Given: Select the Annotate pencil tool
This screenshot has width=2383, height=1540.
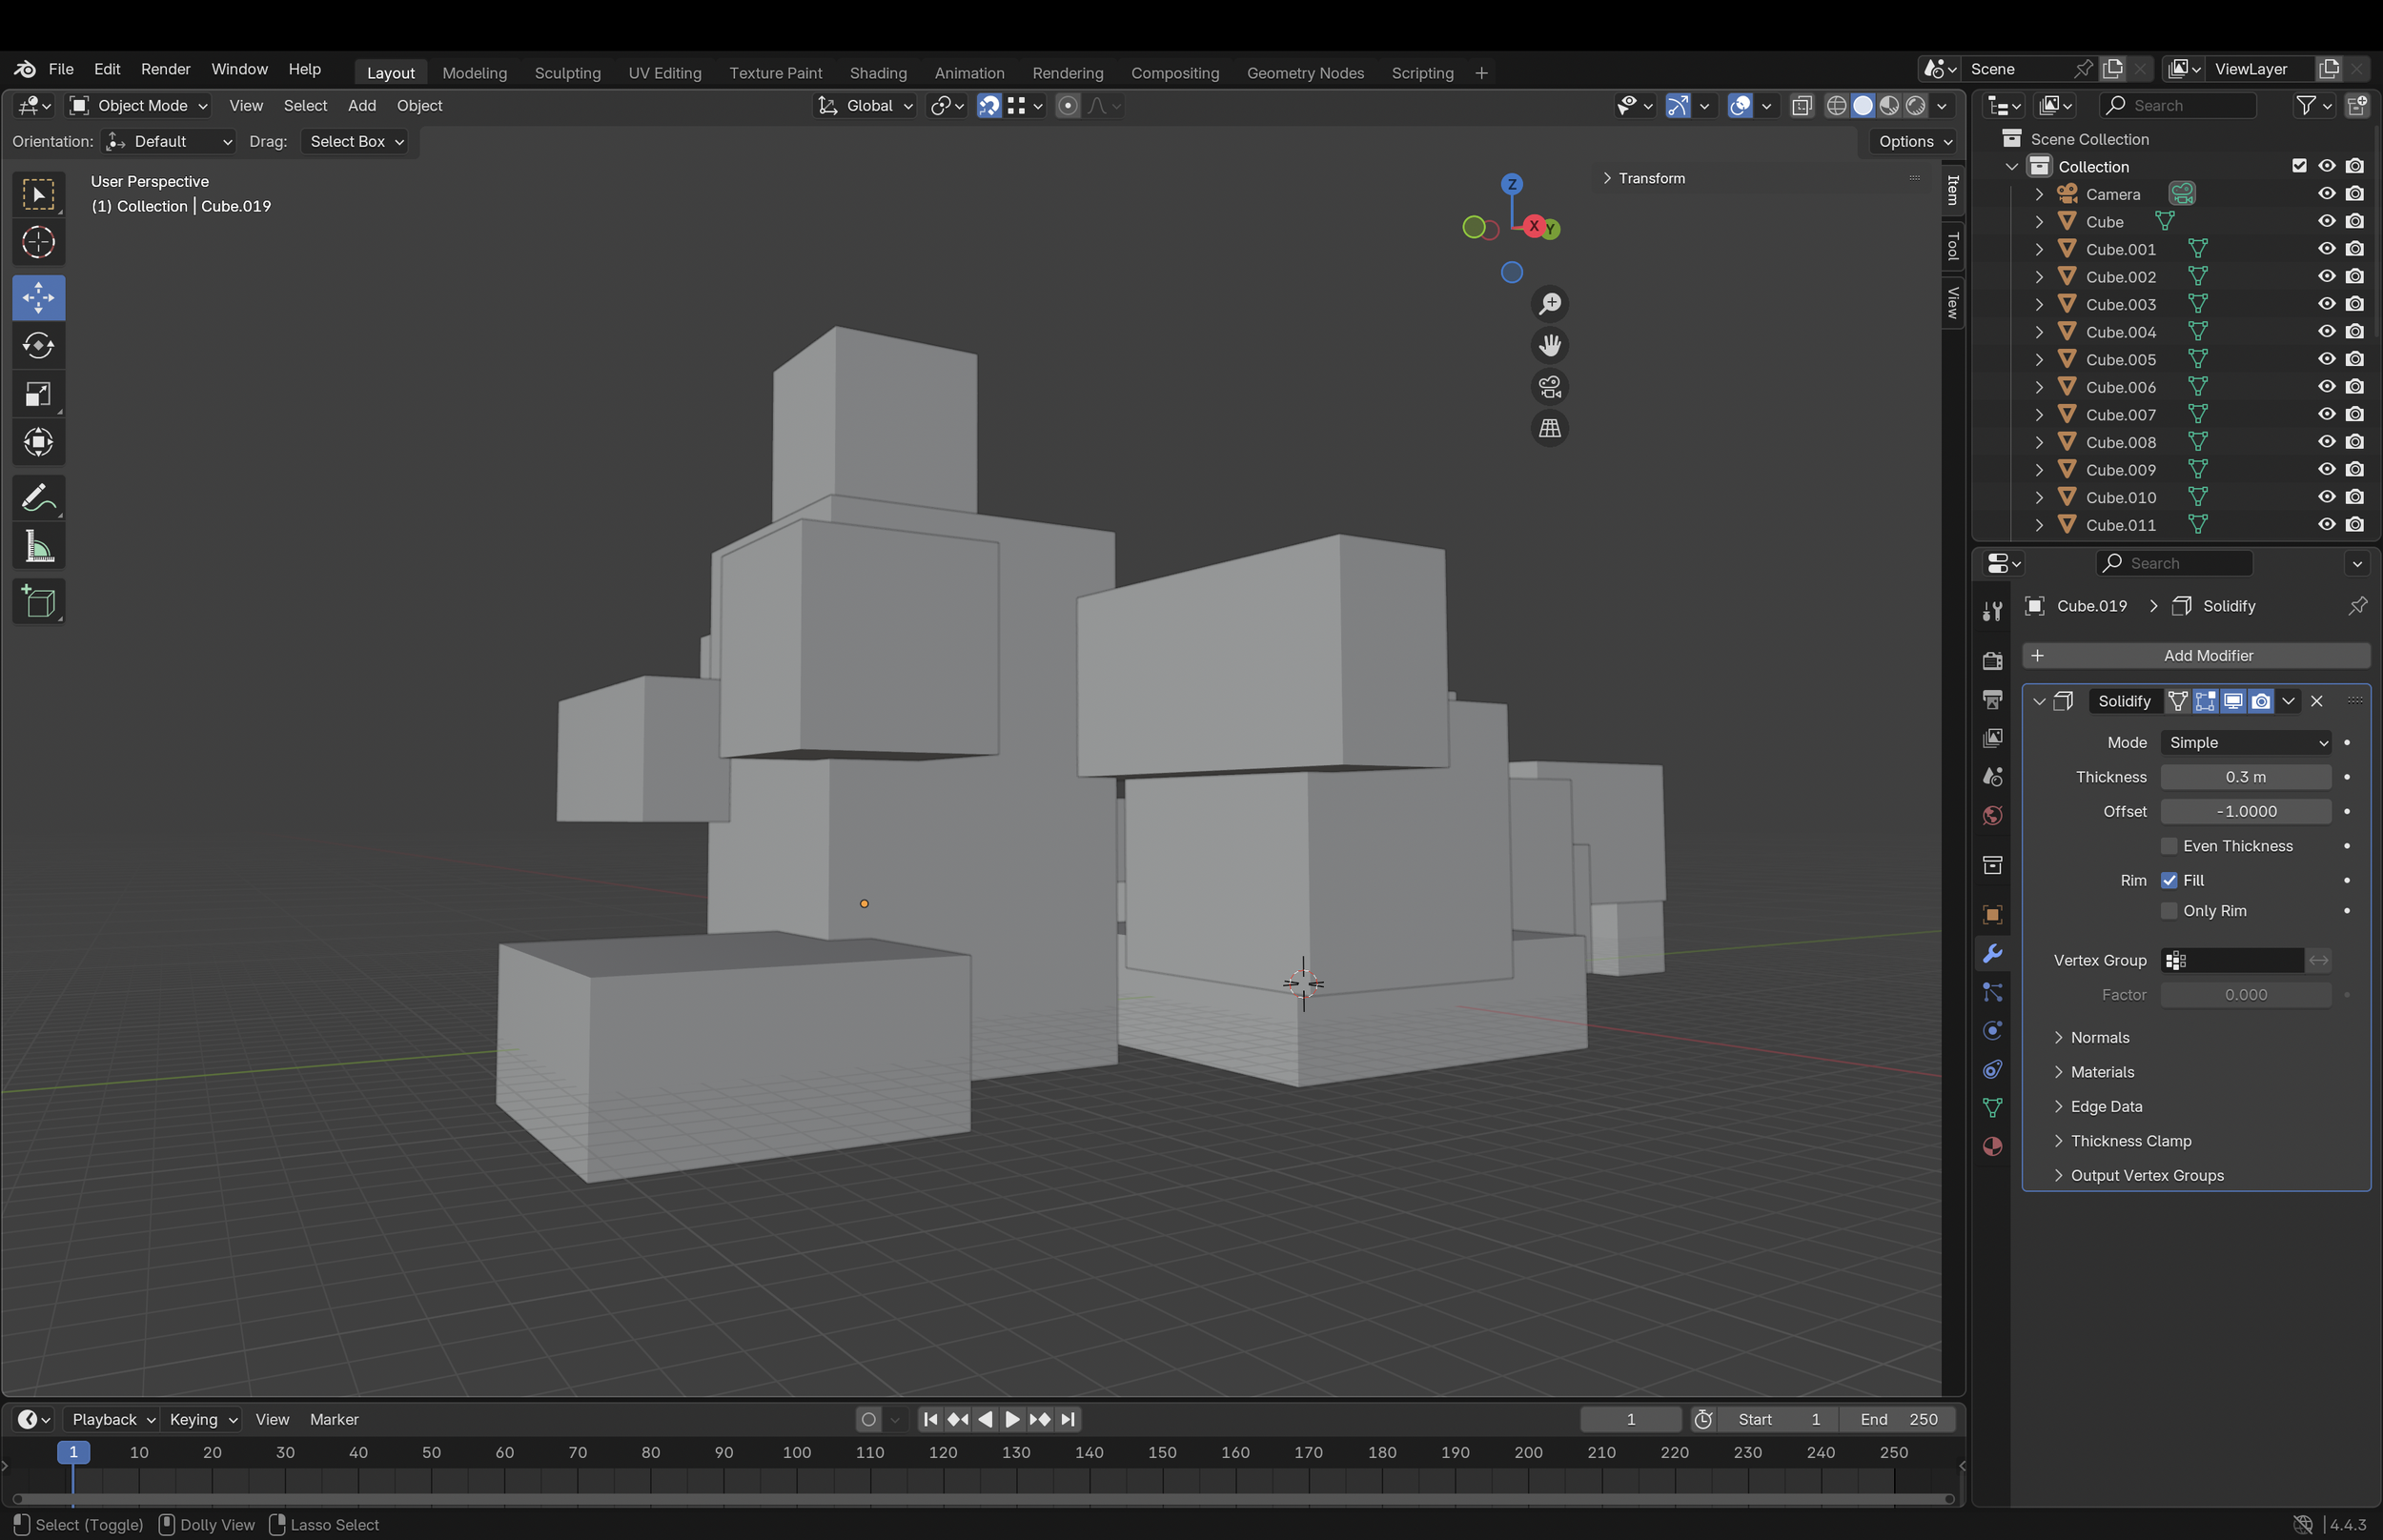Looking at the screenshot, I should coord(38,498).
